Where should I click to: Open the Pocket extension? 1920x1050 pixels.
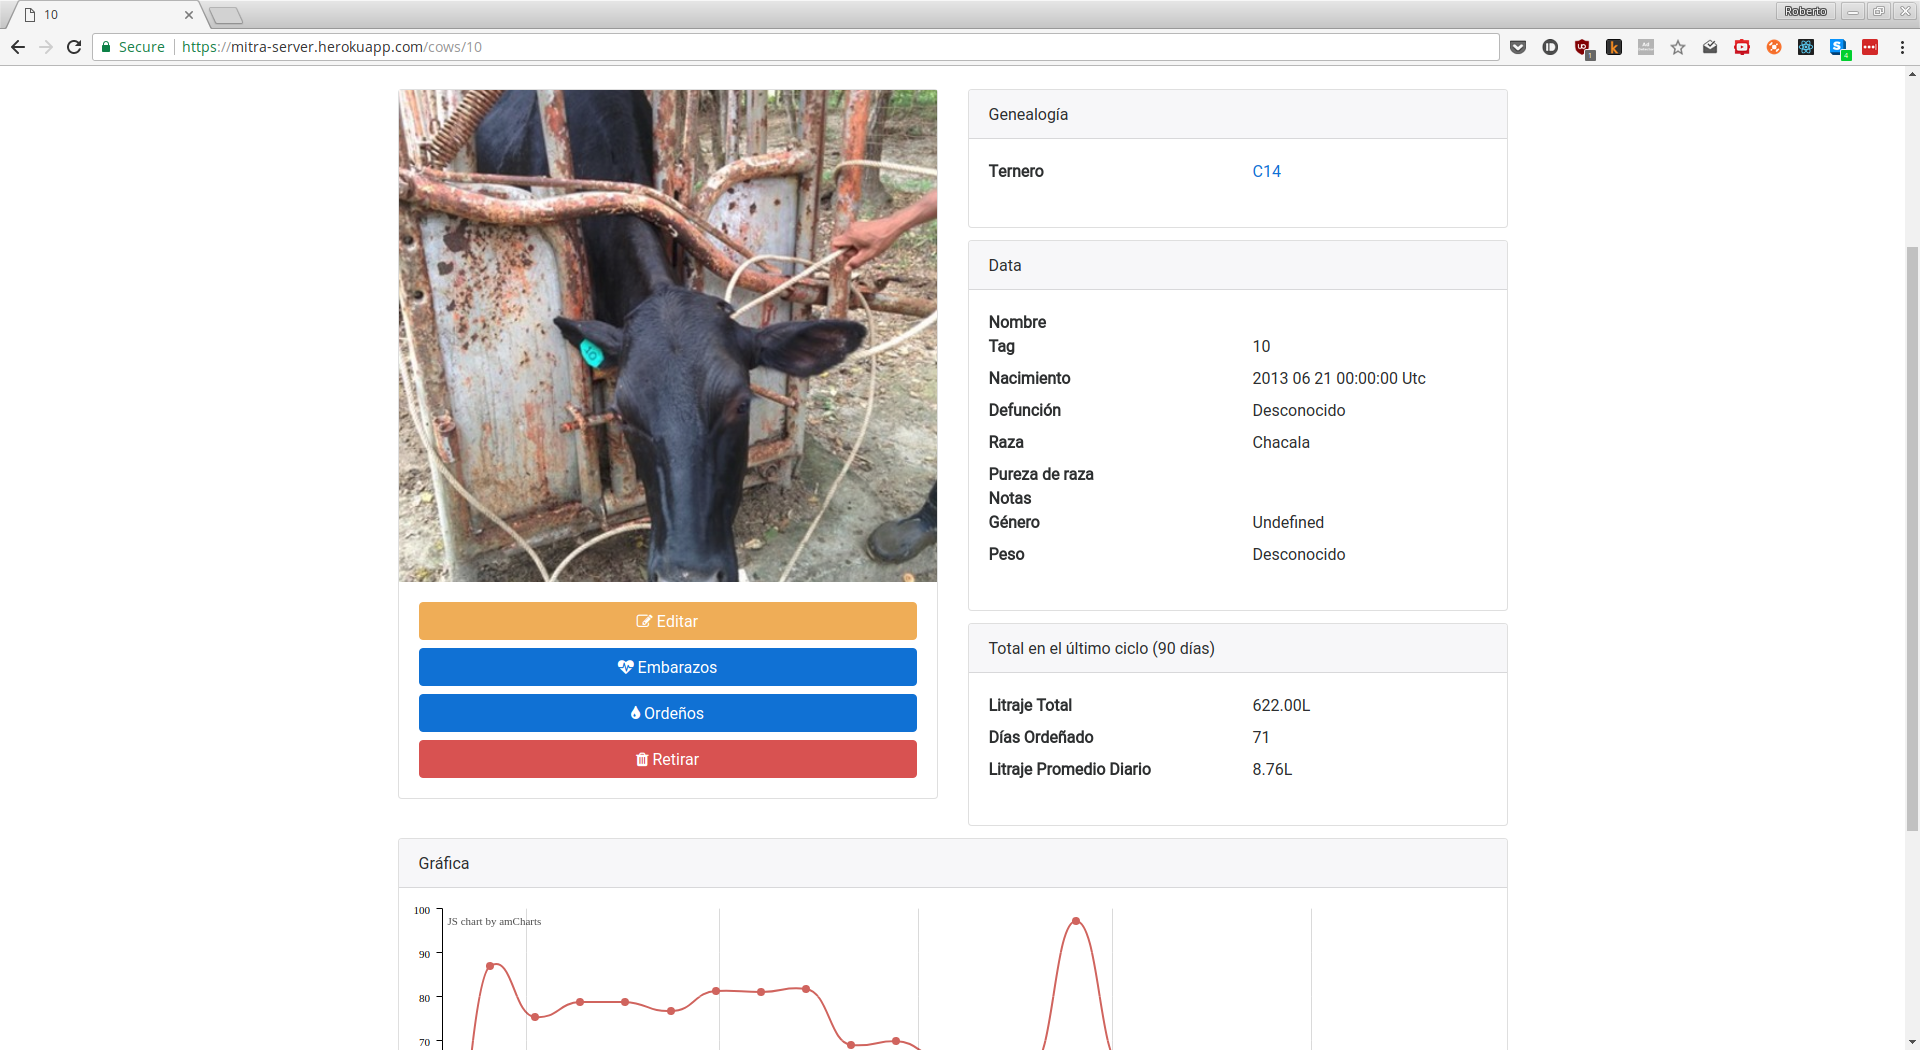coord(1518,47)
